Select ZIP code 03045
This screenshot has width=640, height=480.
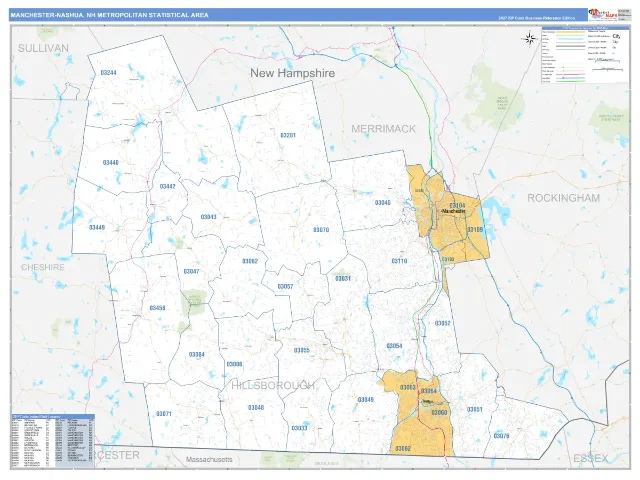coord(383,203)
